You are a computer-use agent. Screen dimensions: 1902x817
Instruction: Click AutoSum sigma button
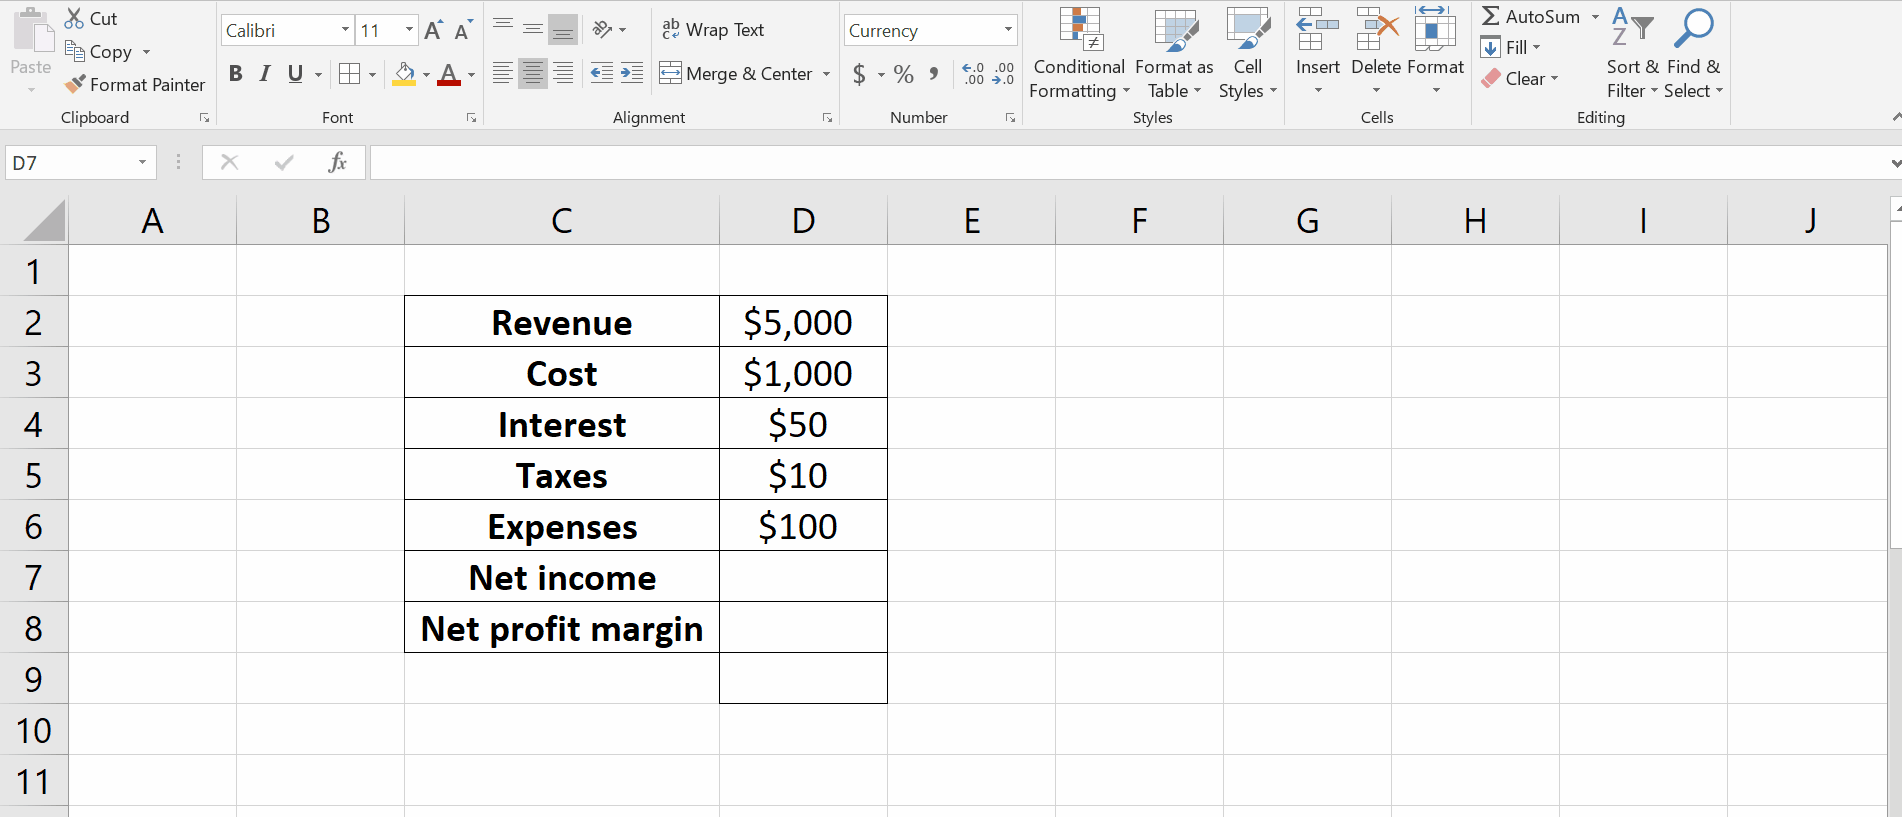pyautogui.click(x=1531, y=16)
